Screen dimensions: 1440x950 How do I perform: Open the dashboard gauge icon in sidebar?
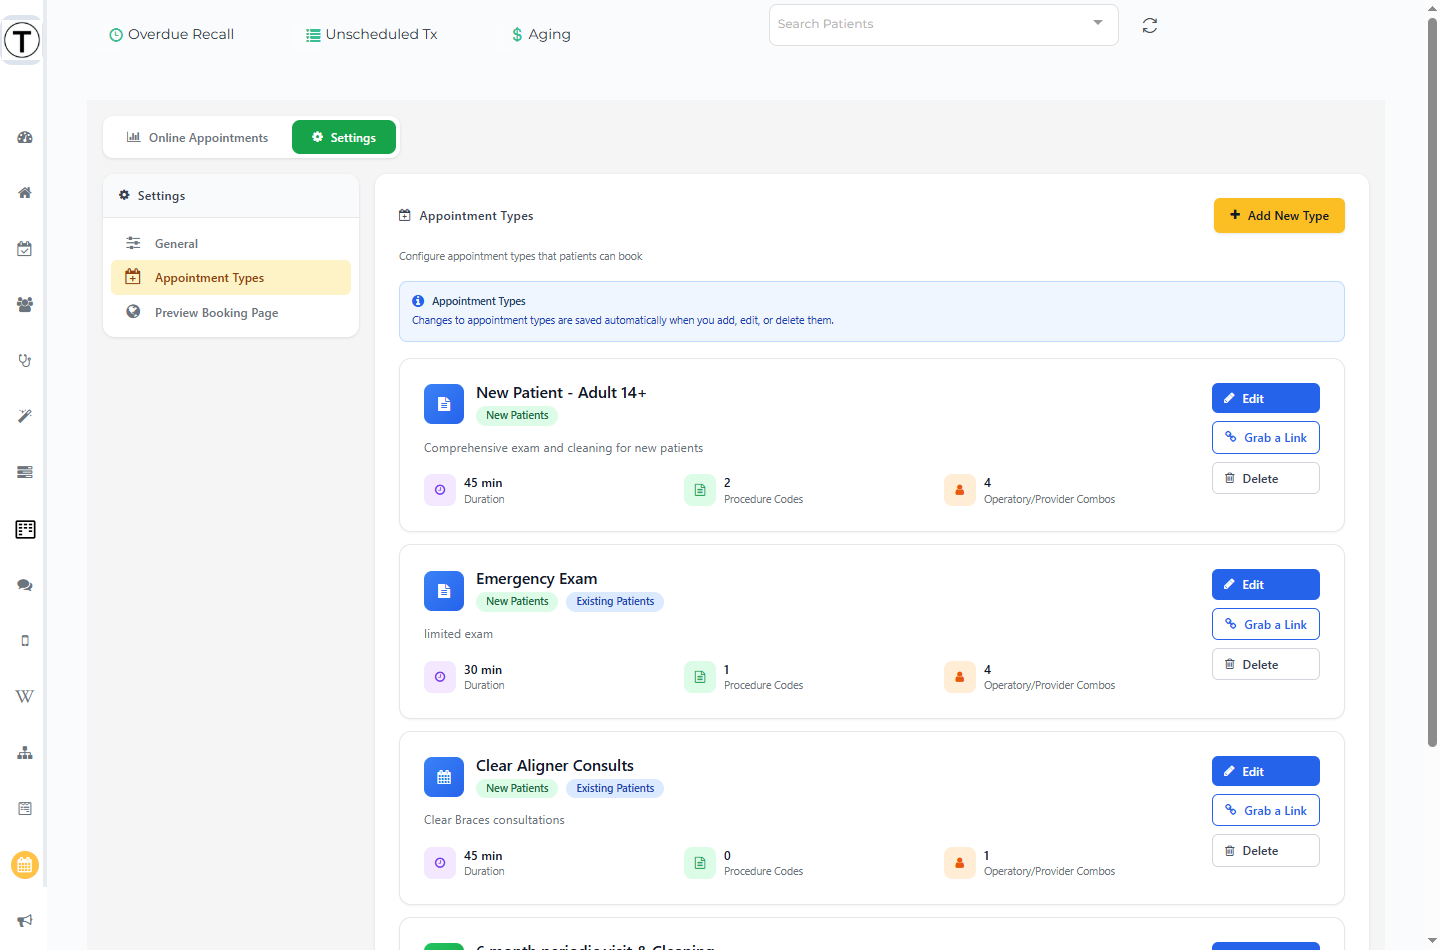click(25, 137)
